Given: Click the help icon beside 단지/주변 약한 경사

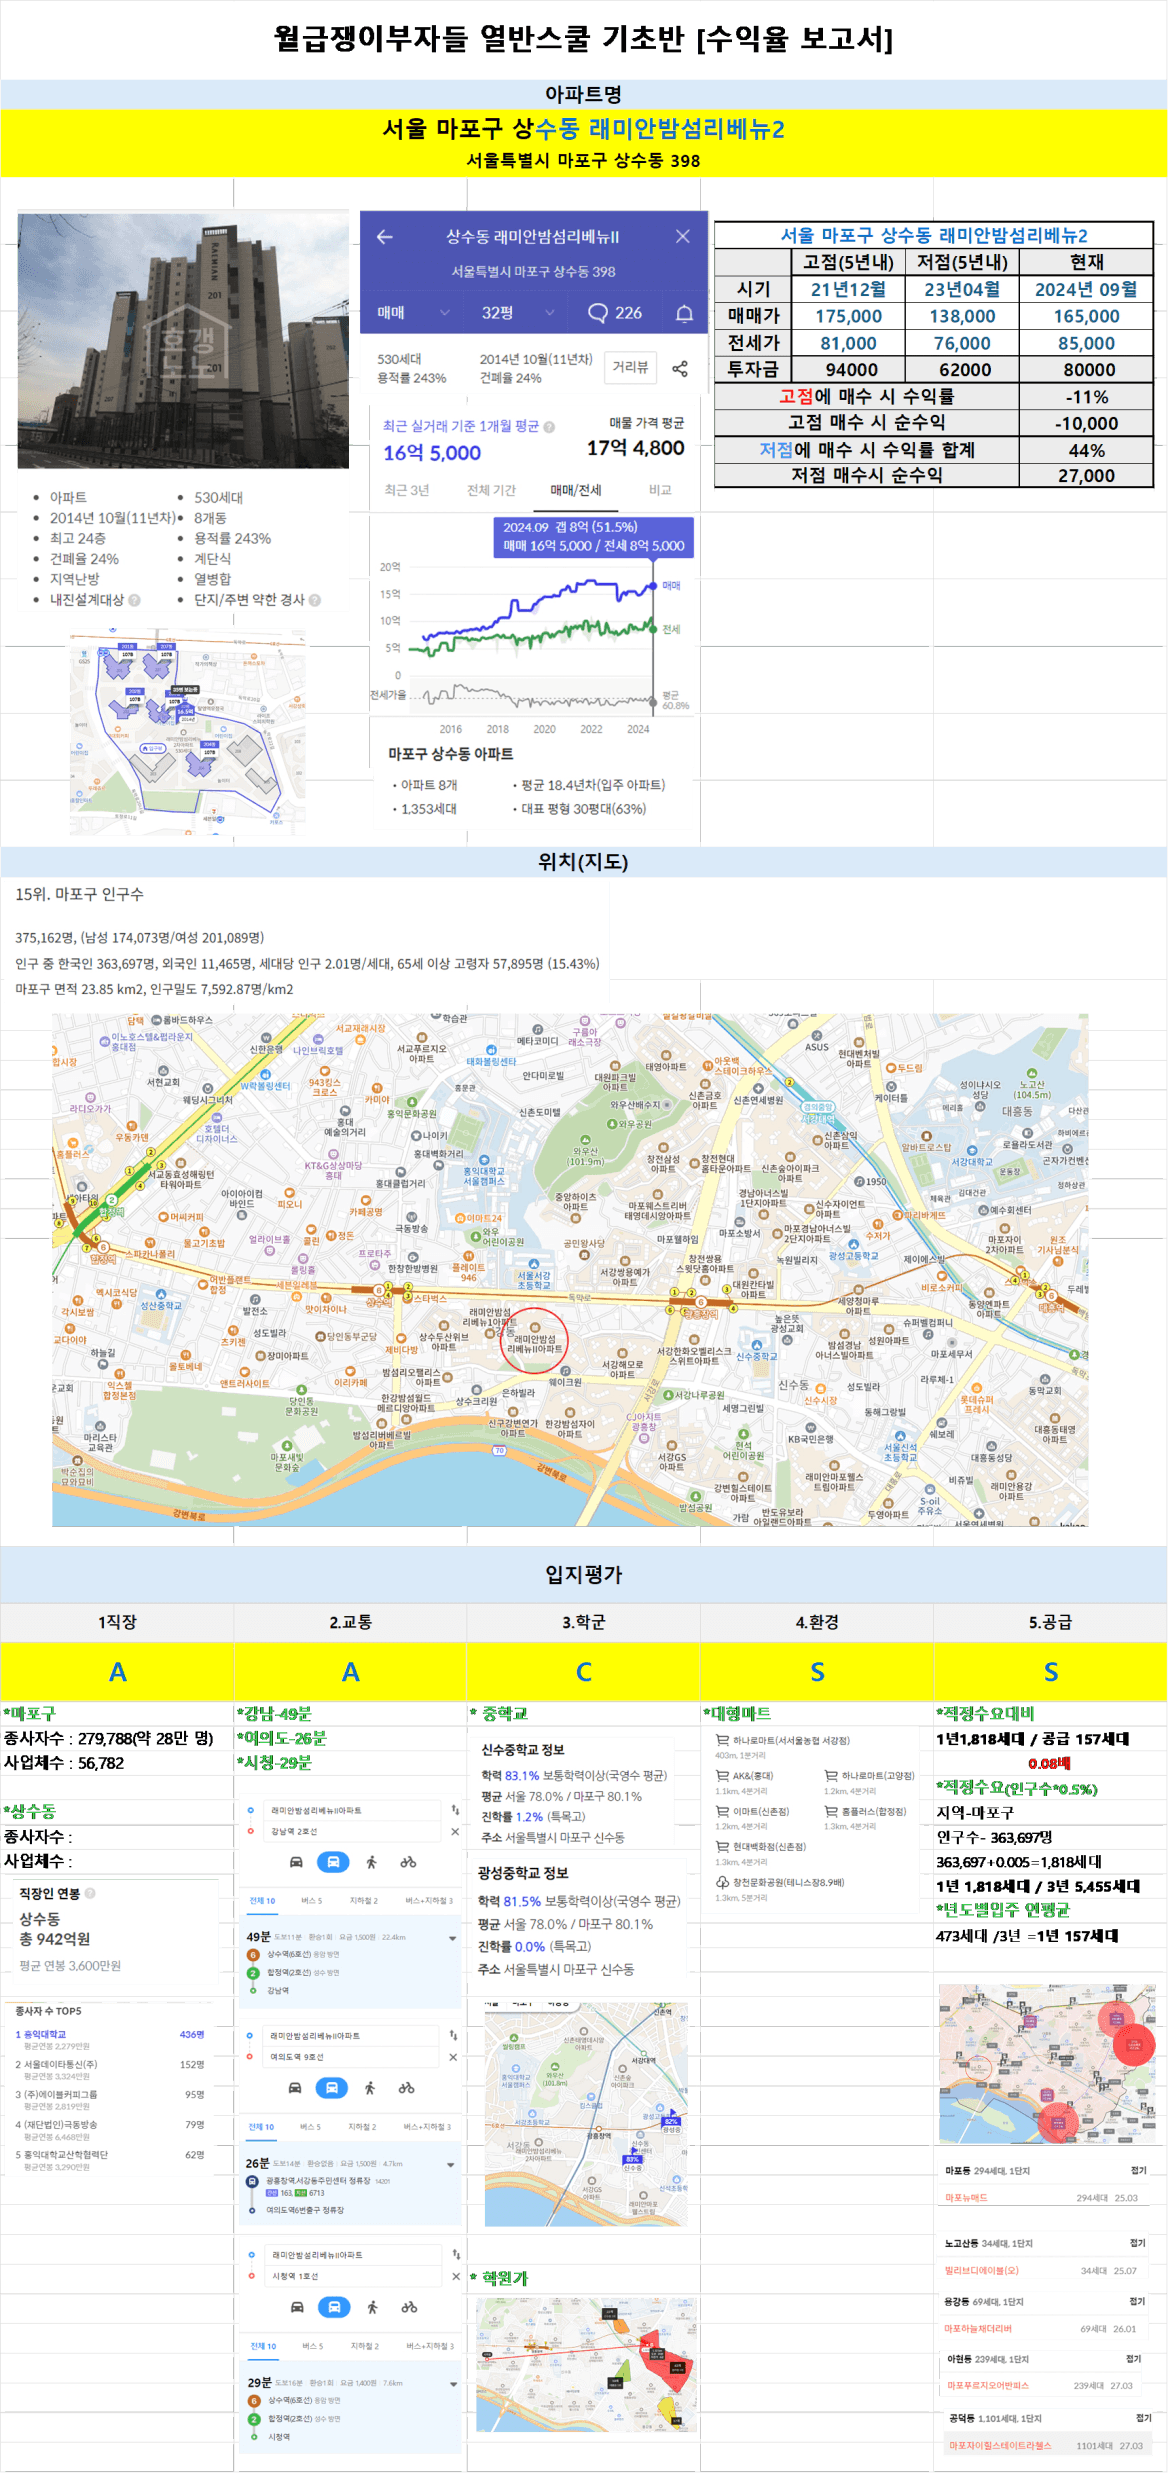Looking at the screenshot, I should click(x=314, y=600).
